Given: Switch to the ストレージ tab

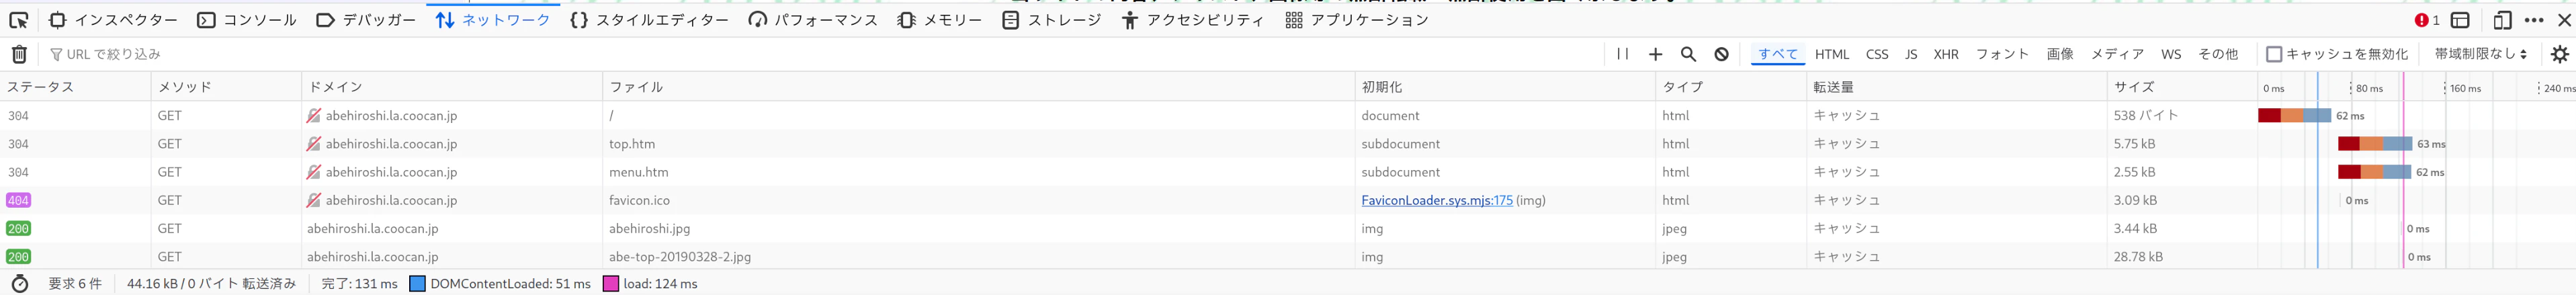Looking at the screenshot, I should pos(1052,20).
